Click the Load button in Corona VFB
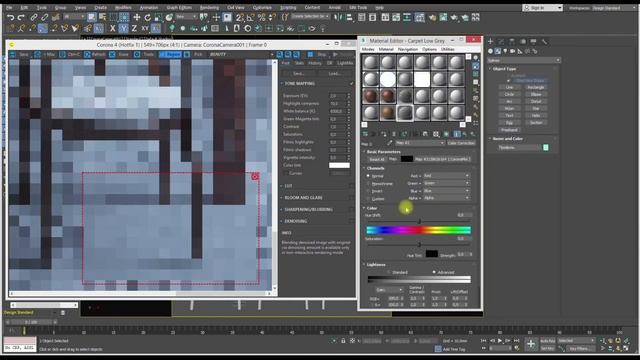 click(x=335, y=73)
